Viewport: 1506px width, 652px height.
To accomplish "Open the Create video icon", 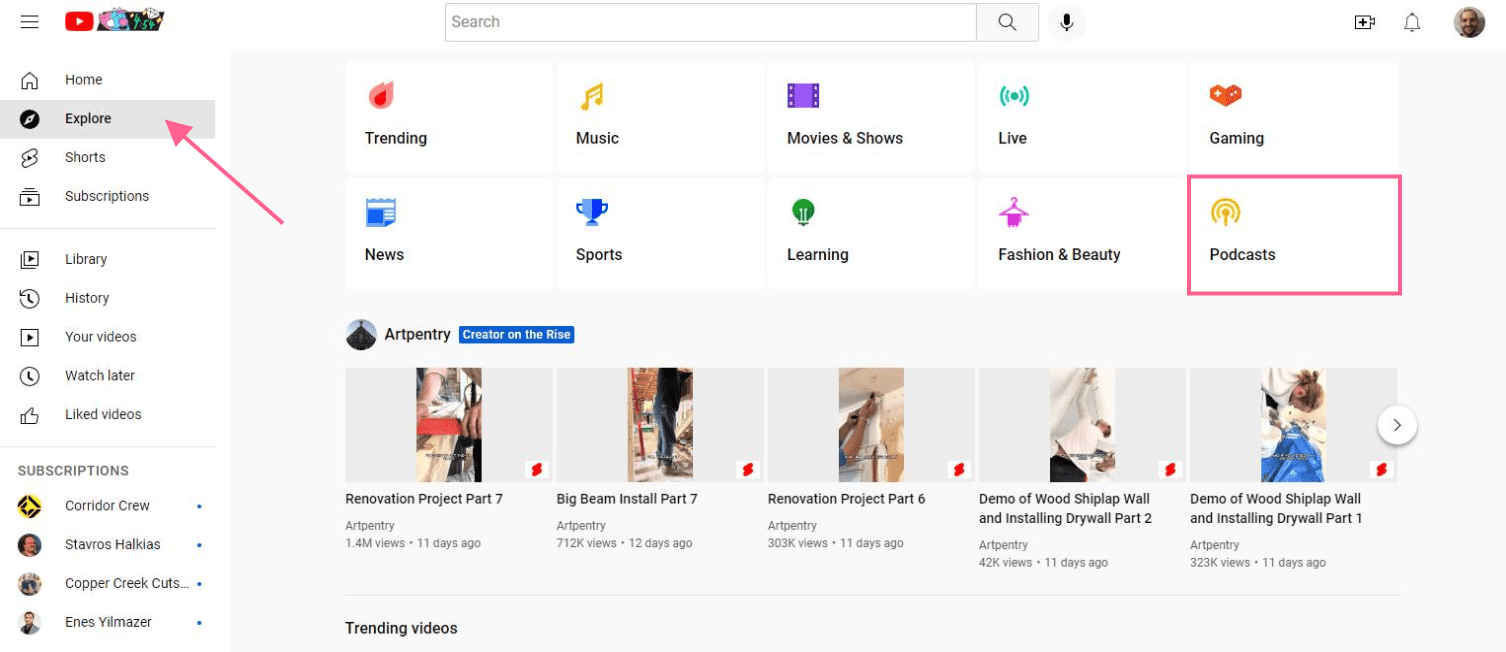I will (x=1365, y=22).
